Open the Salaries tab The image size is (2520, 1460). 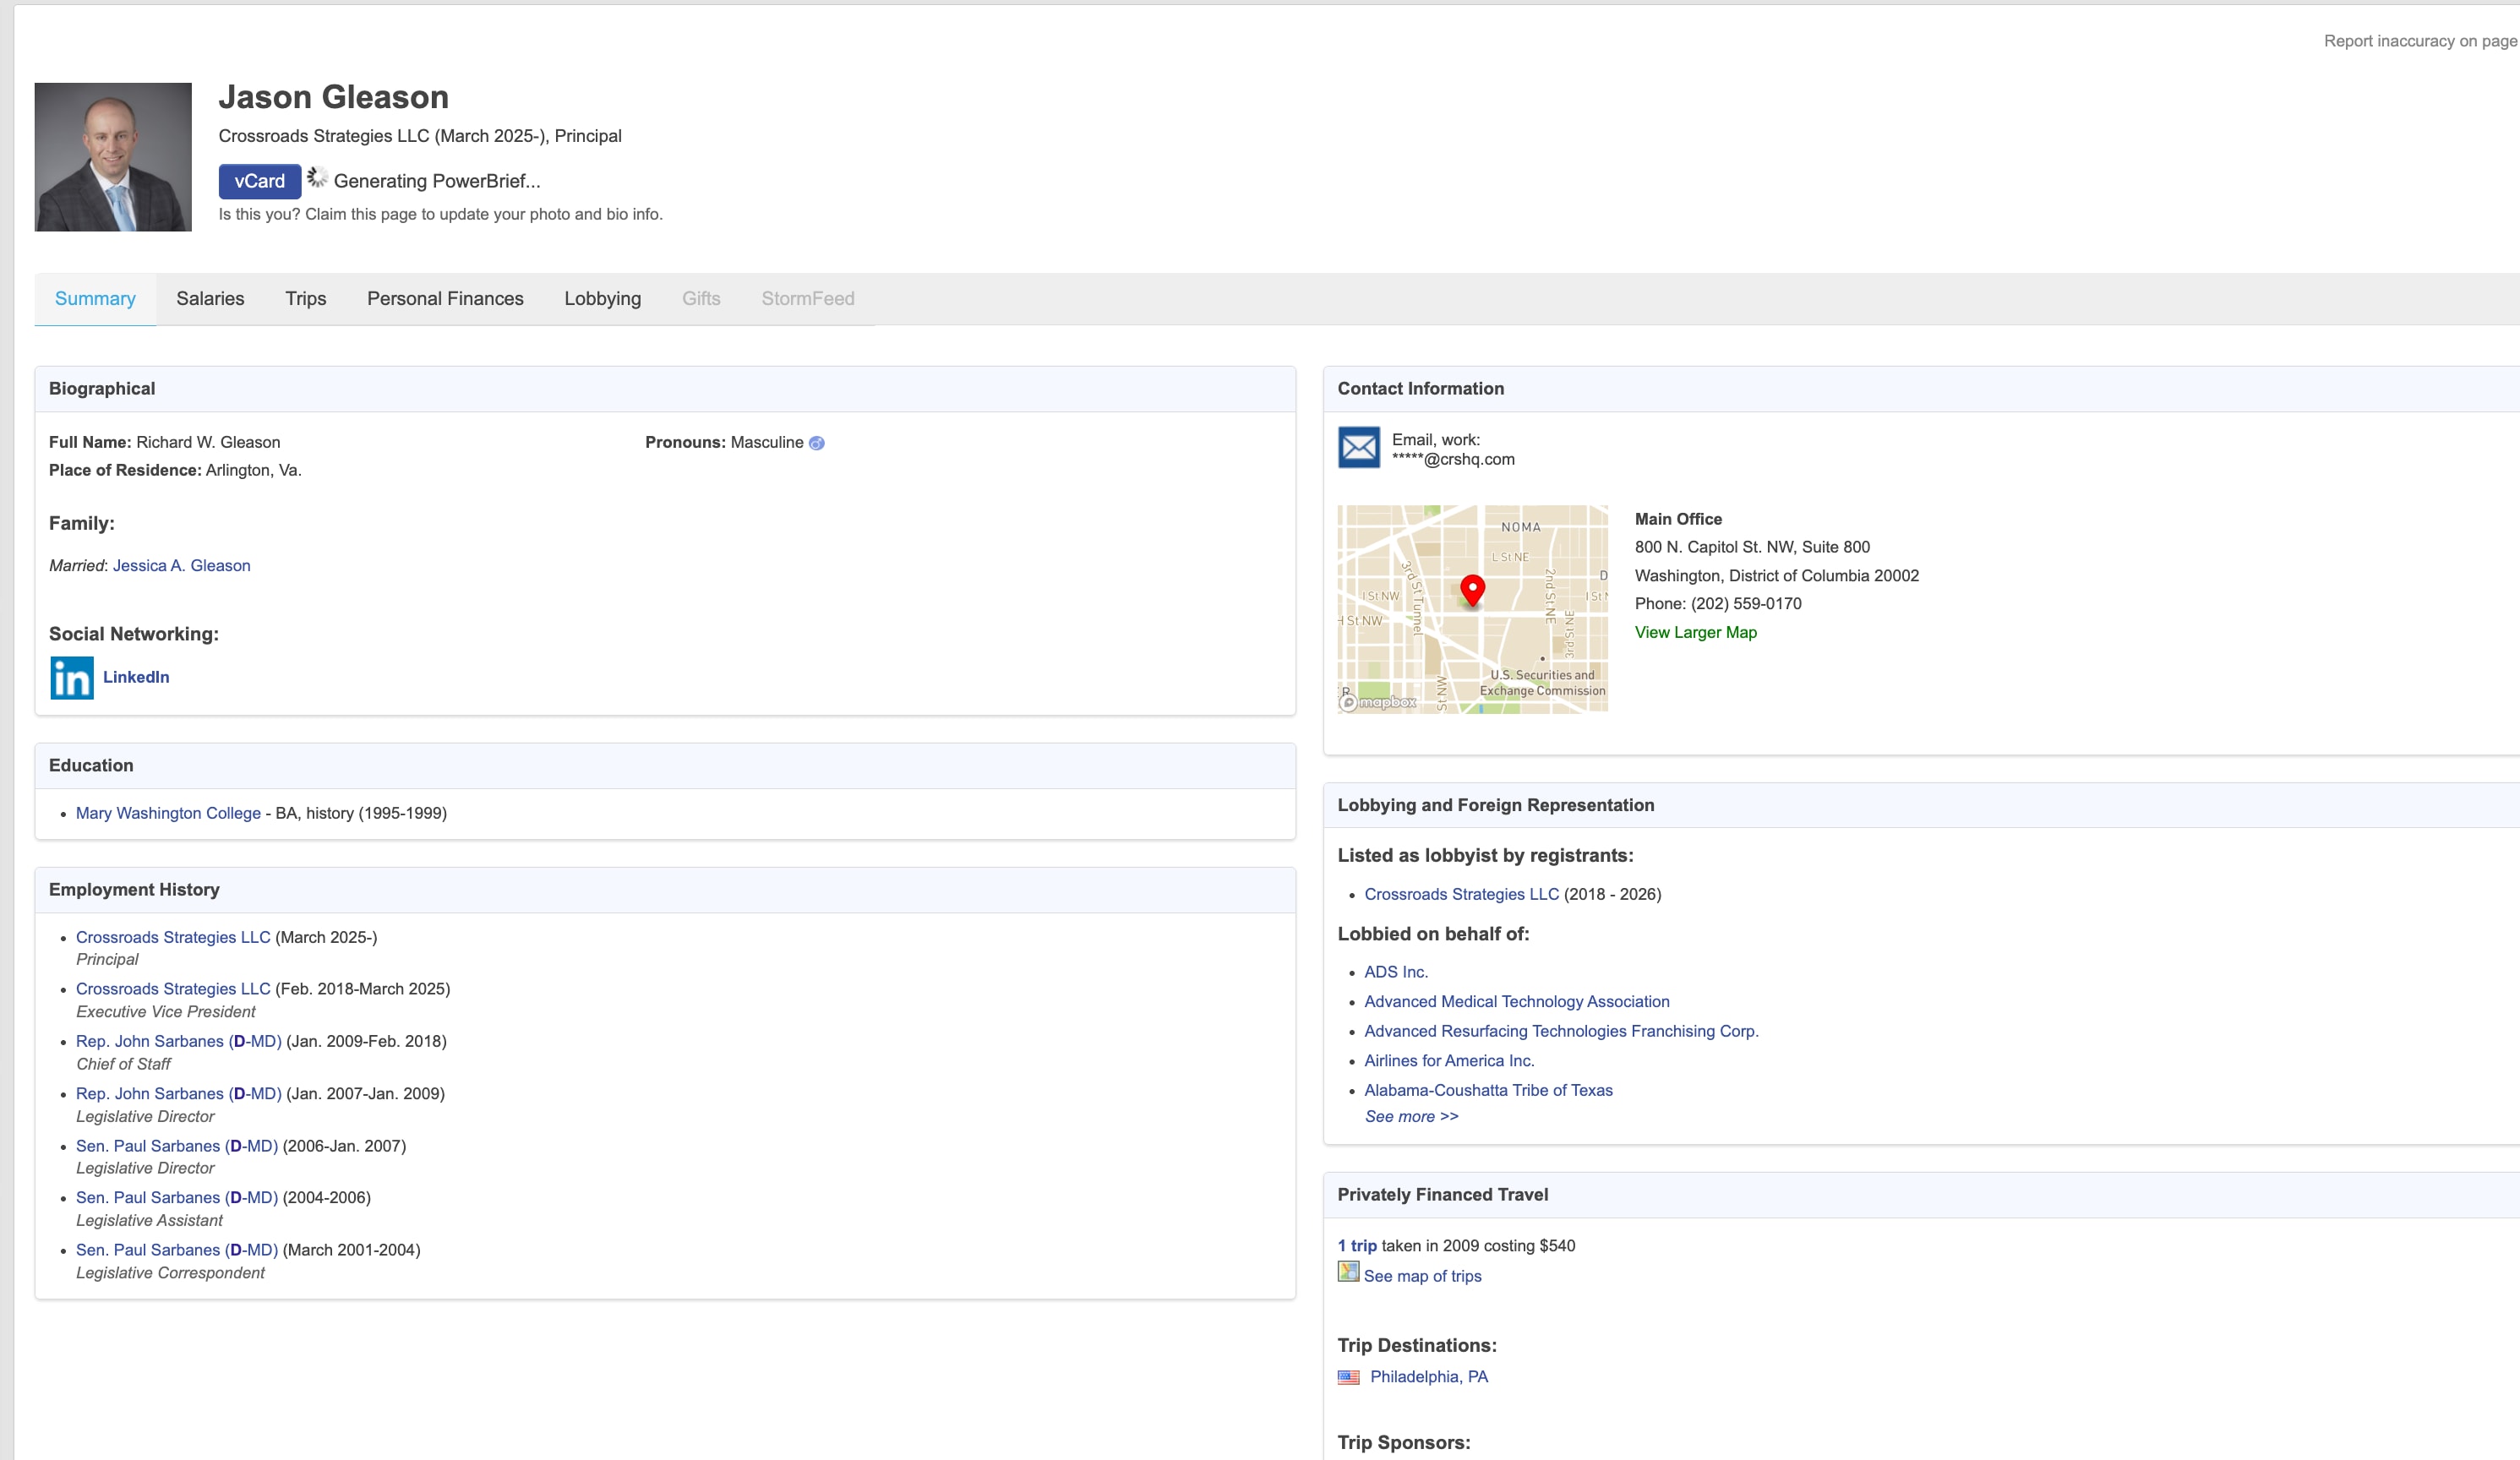pos(210,299)
